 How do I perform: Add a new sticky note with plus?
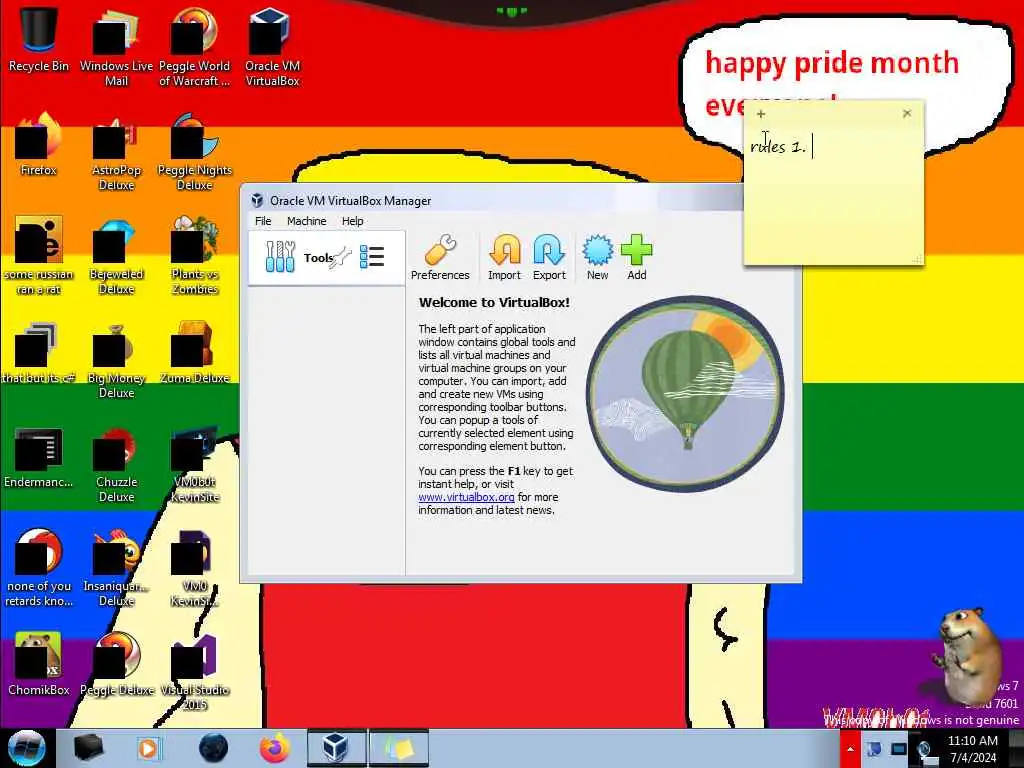pyautogui.click(x=761, y=114)
